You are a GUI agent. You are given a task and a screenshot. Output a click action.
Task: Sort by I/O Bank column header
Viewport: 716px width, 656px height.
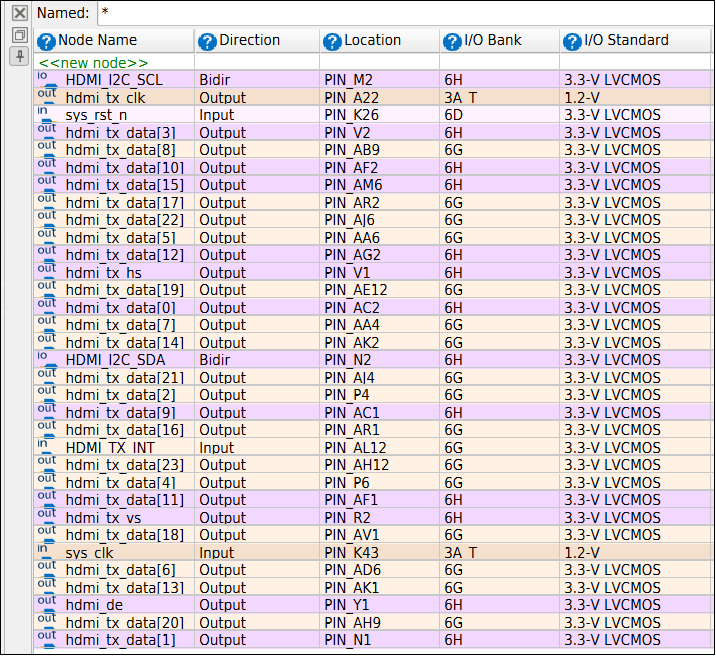500,41
